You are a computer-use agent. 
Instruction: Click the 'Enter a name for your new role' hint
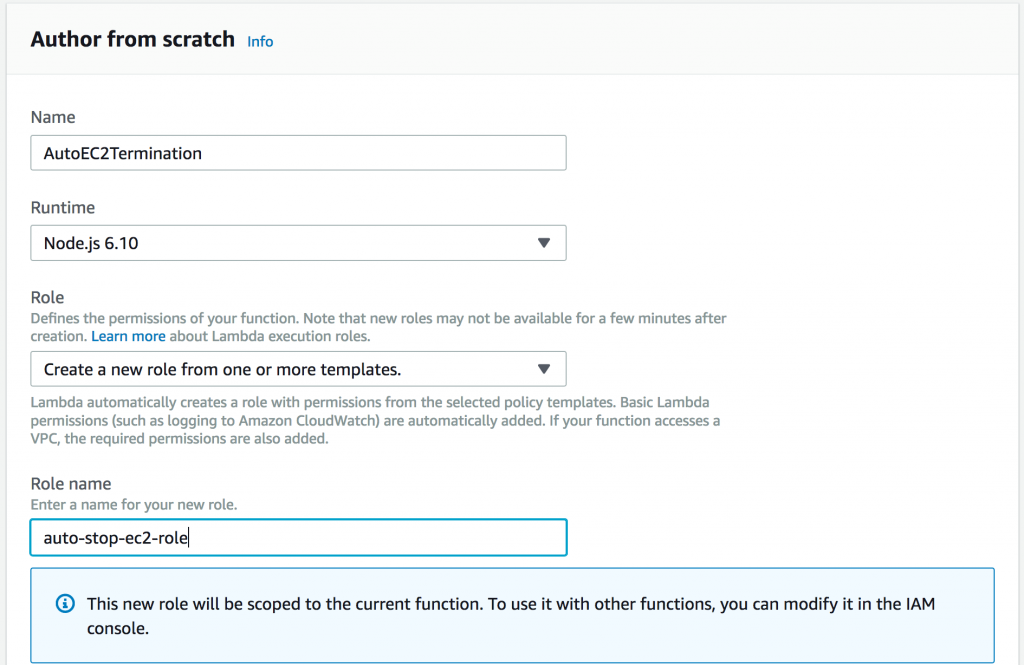pos(134,505)
